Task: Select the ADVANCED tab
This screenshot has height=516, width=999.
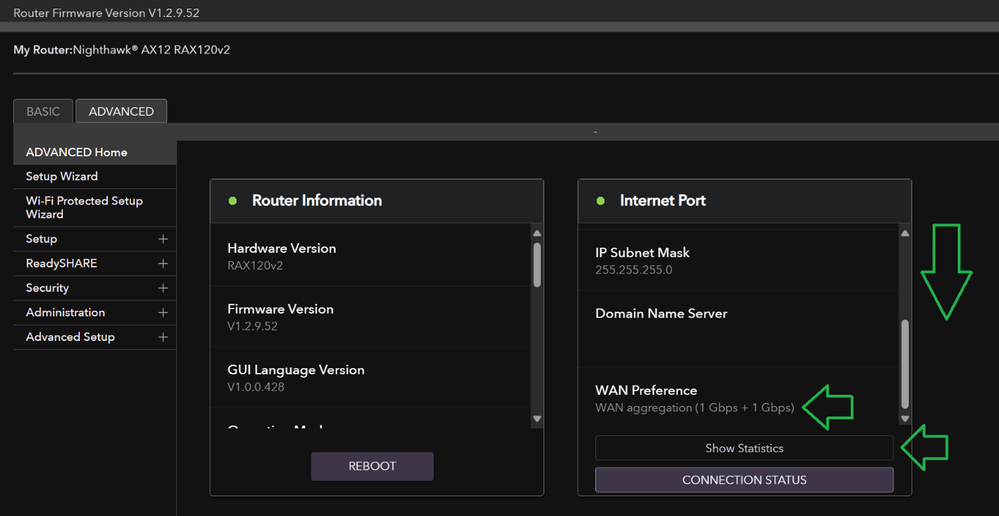Action: point(121,112)
